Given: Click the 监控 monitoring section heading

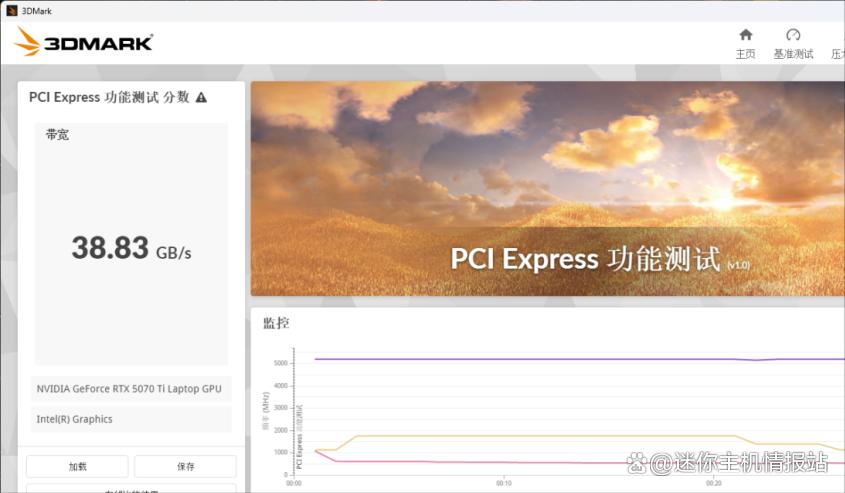Looking at the screenshot, I should pos(276,323).
